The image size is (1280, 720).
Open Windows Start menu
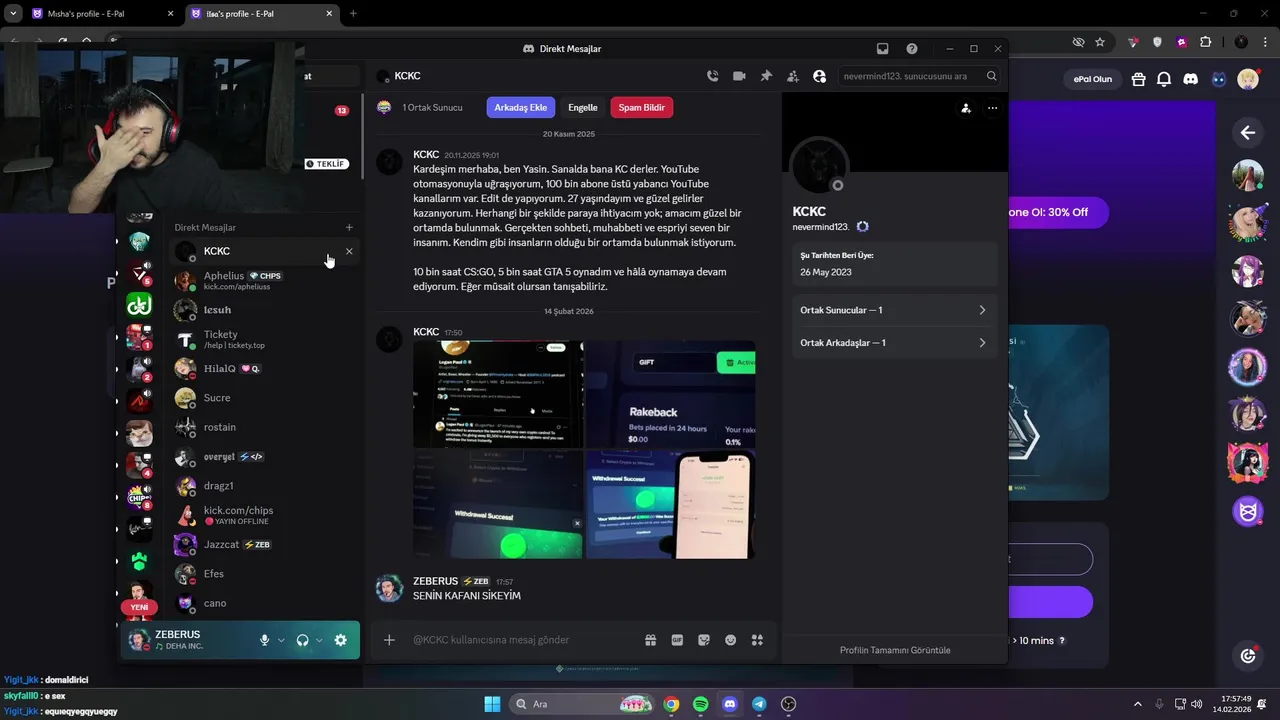pyautogui.click(x=492, y=704)
